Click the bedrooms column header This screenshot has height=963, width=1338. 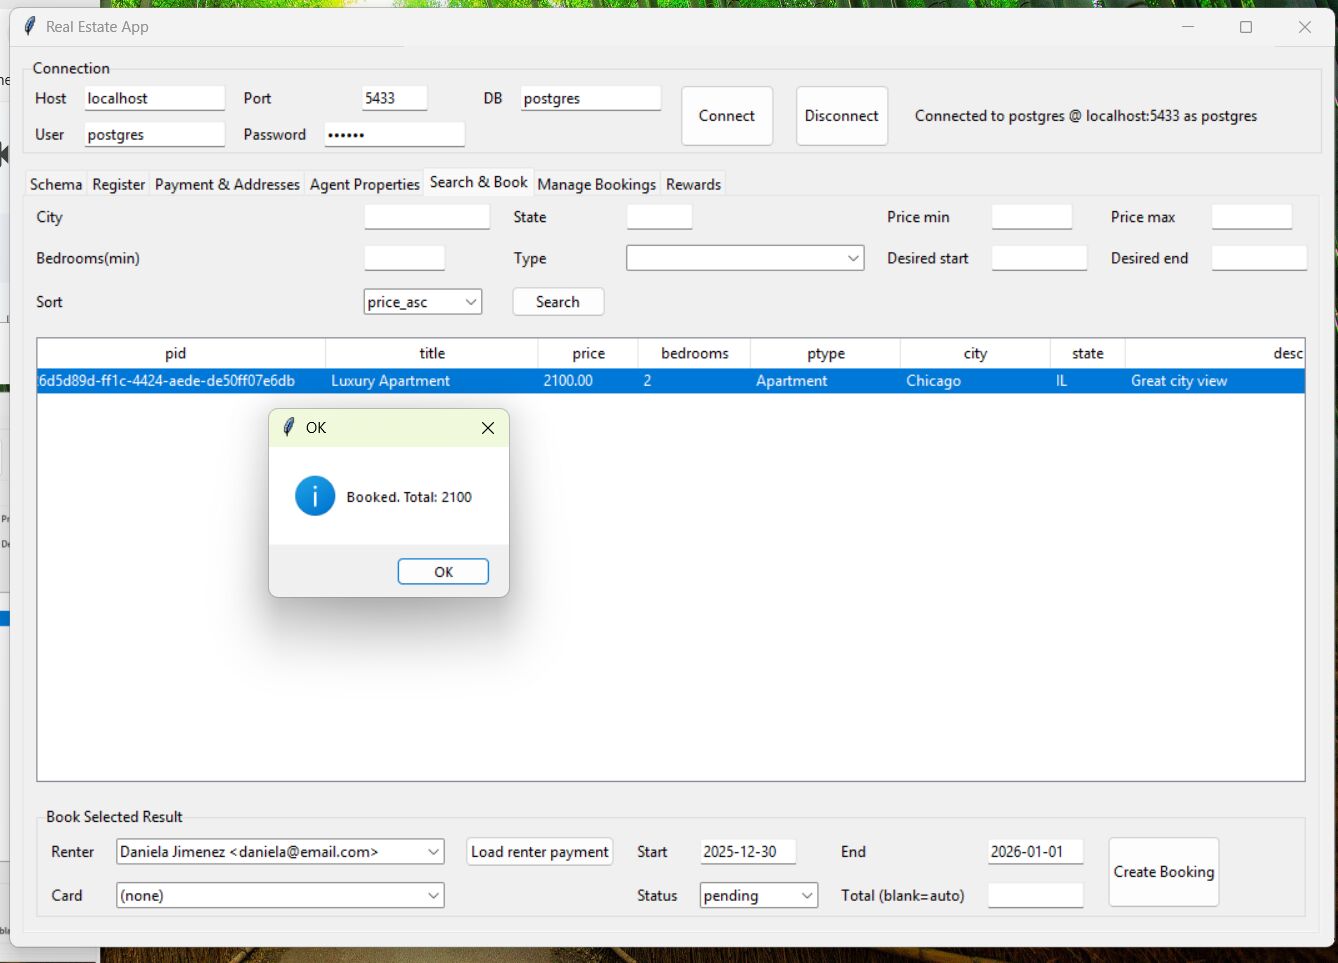point(694,353)
